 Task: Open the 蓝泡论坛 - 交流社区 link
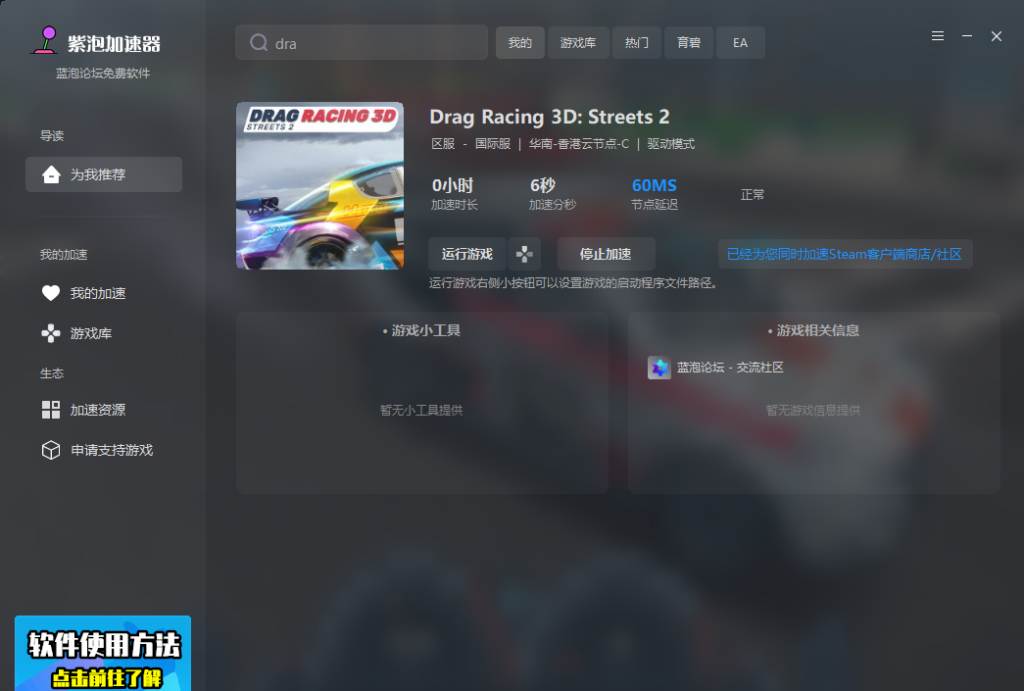coord(730,368)
